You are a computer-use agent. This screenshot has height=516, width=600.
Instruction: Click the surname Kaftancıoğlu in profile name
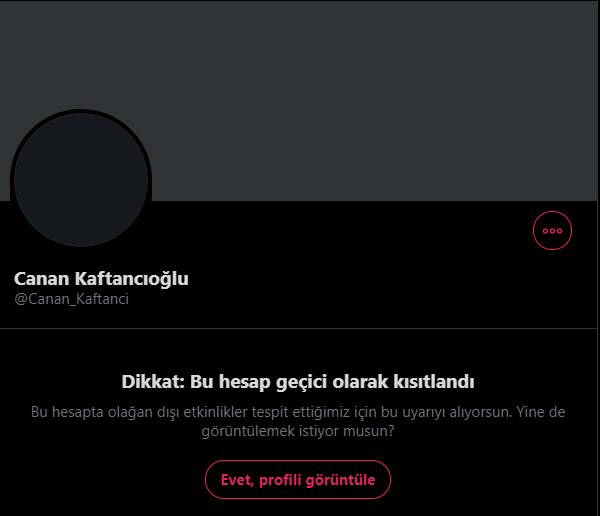pyautogui.click(x=131, y=279)
